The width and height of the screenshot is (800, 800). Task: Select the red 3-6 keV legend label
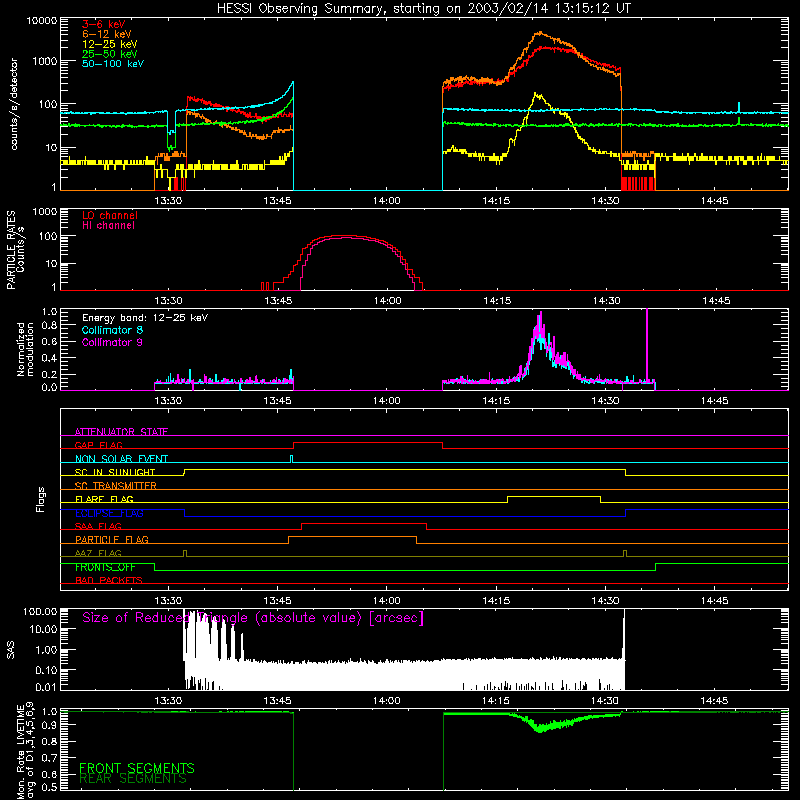[103, 24]
